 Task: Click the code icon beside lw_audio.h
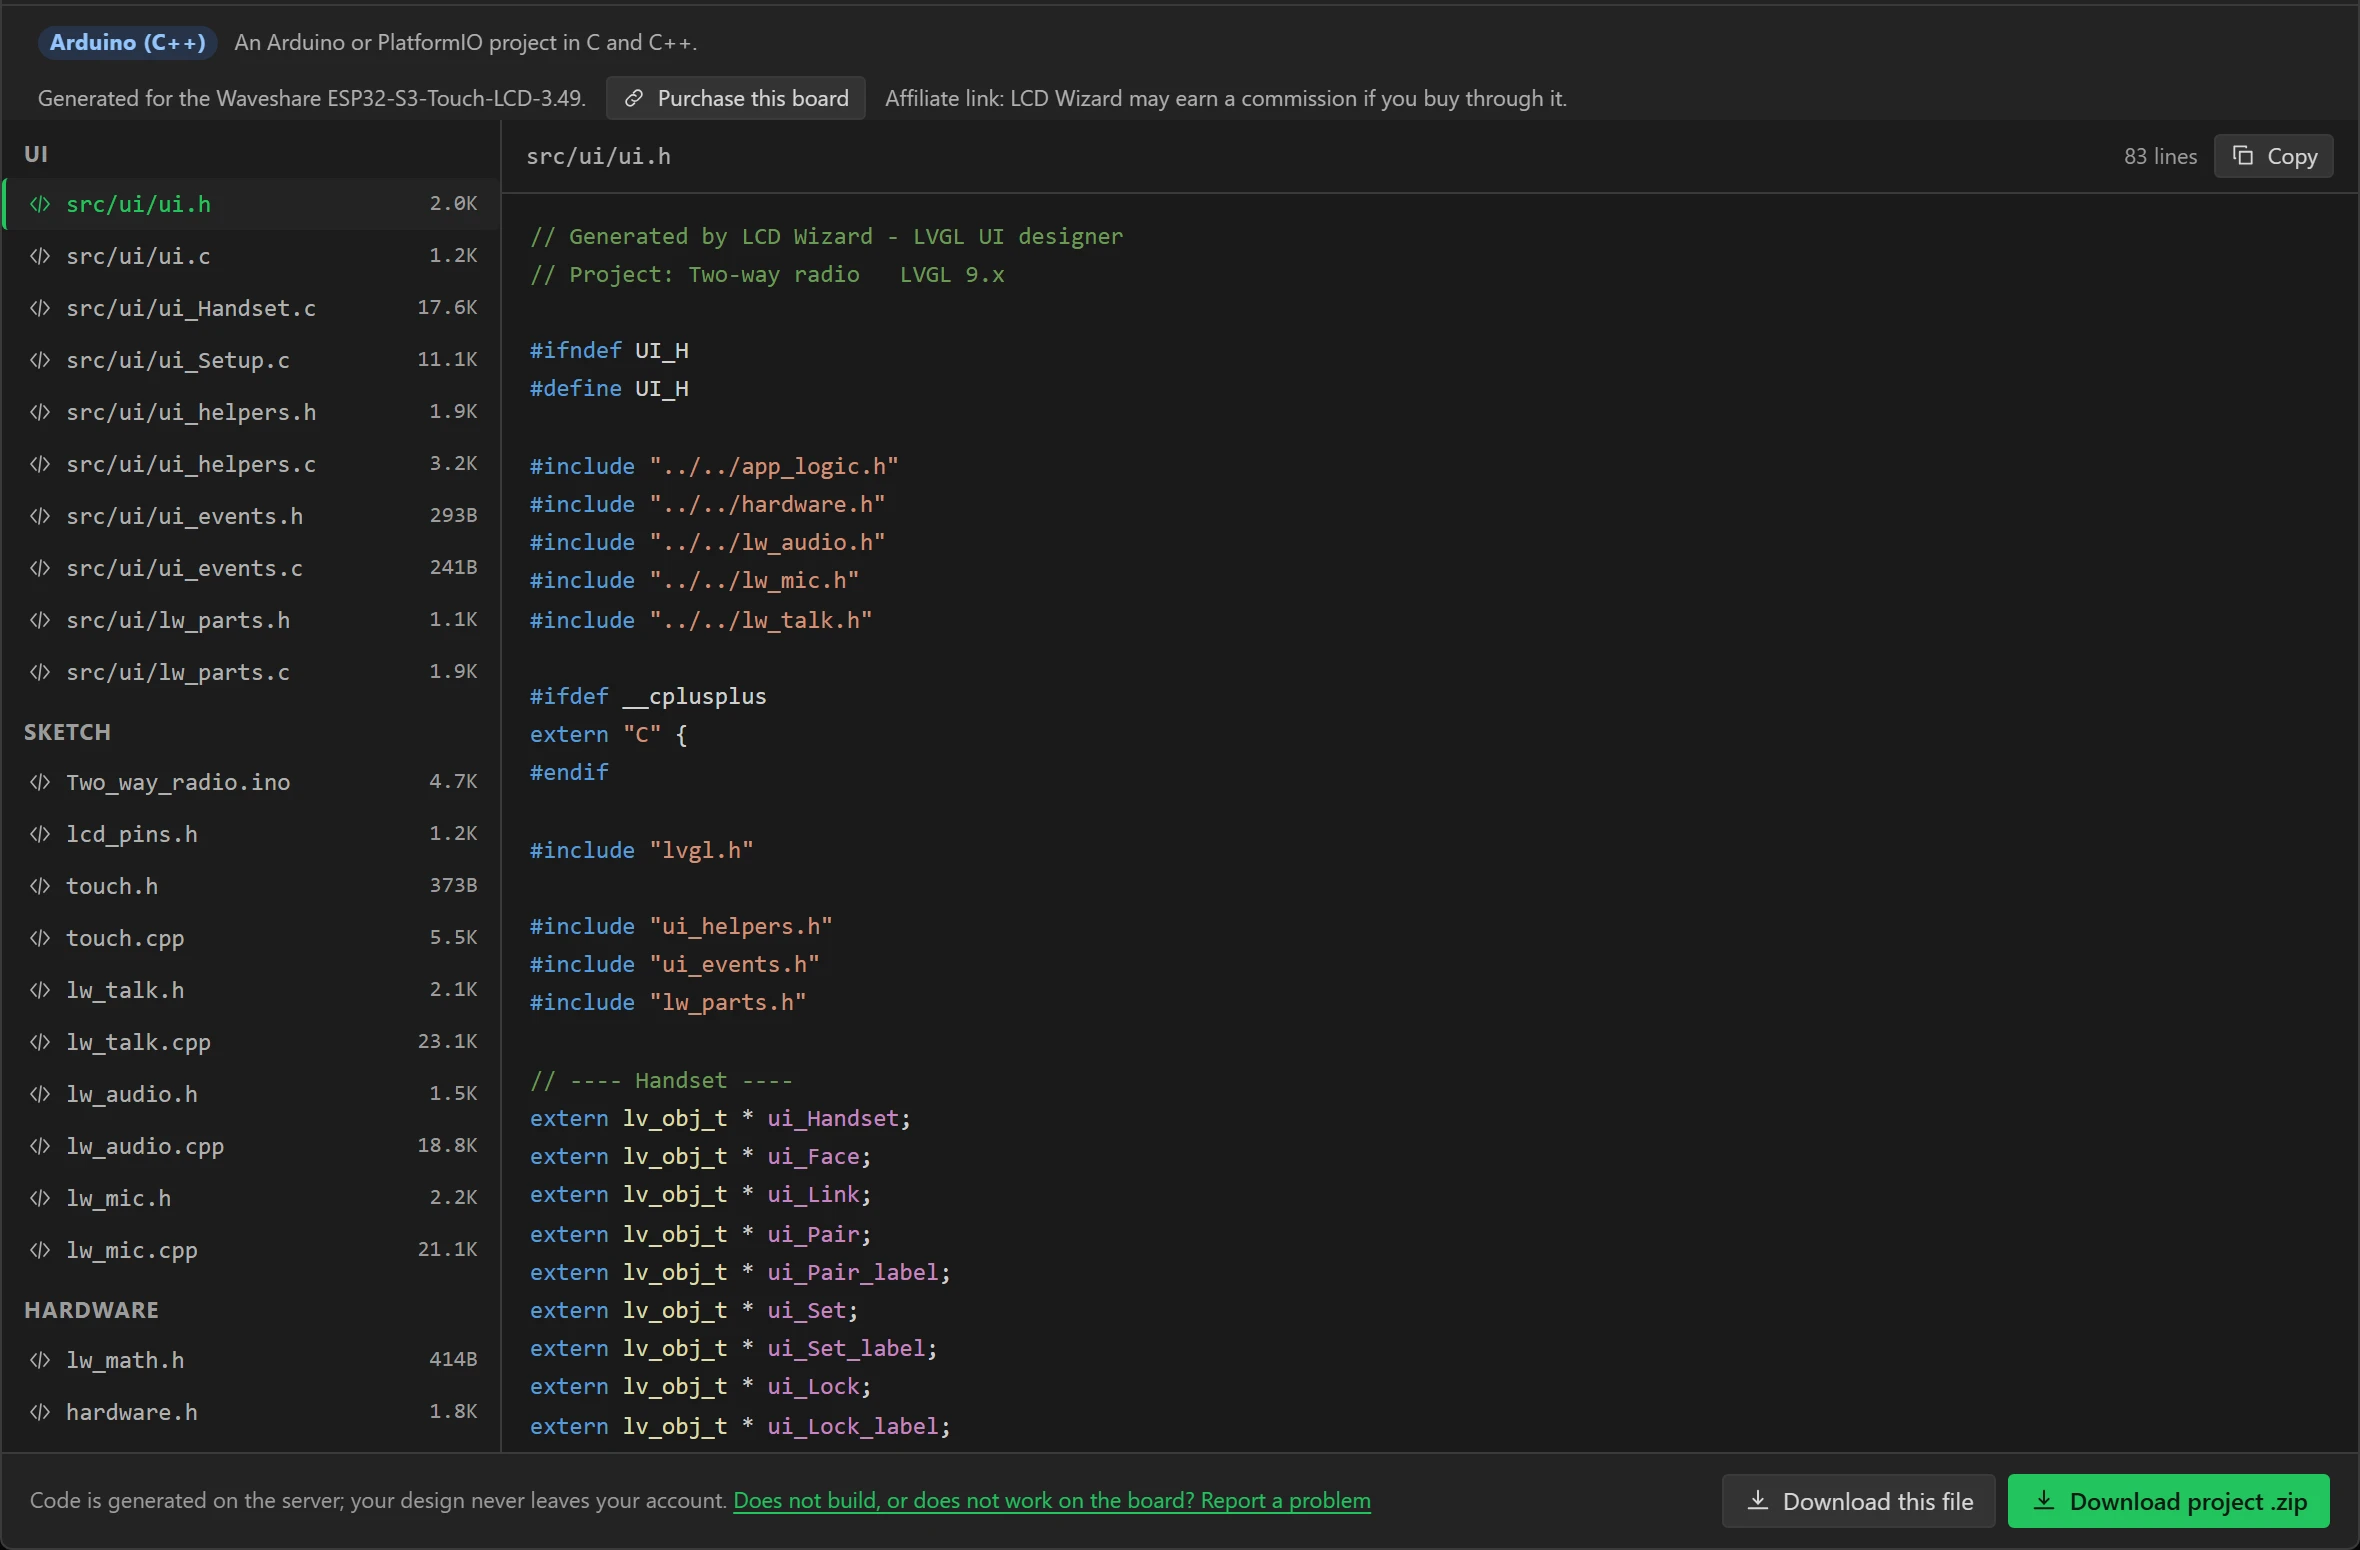40,1094
